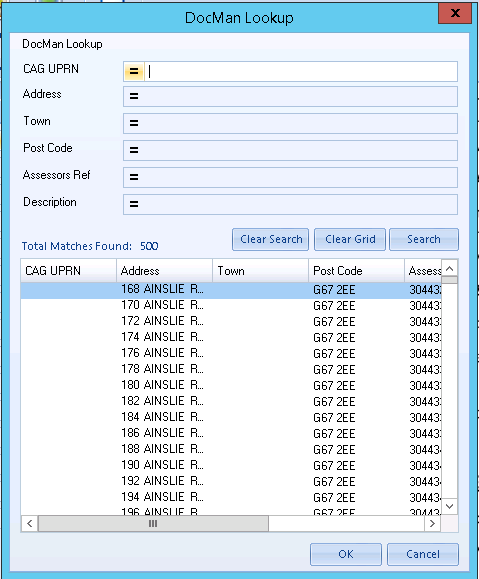
Task: Select the 192 AINSLIE R... row
Action: pyautogui.click(x=231, y=482)
